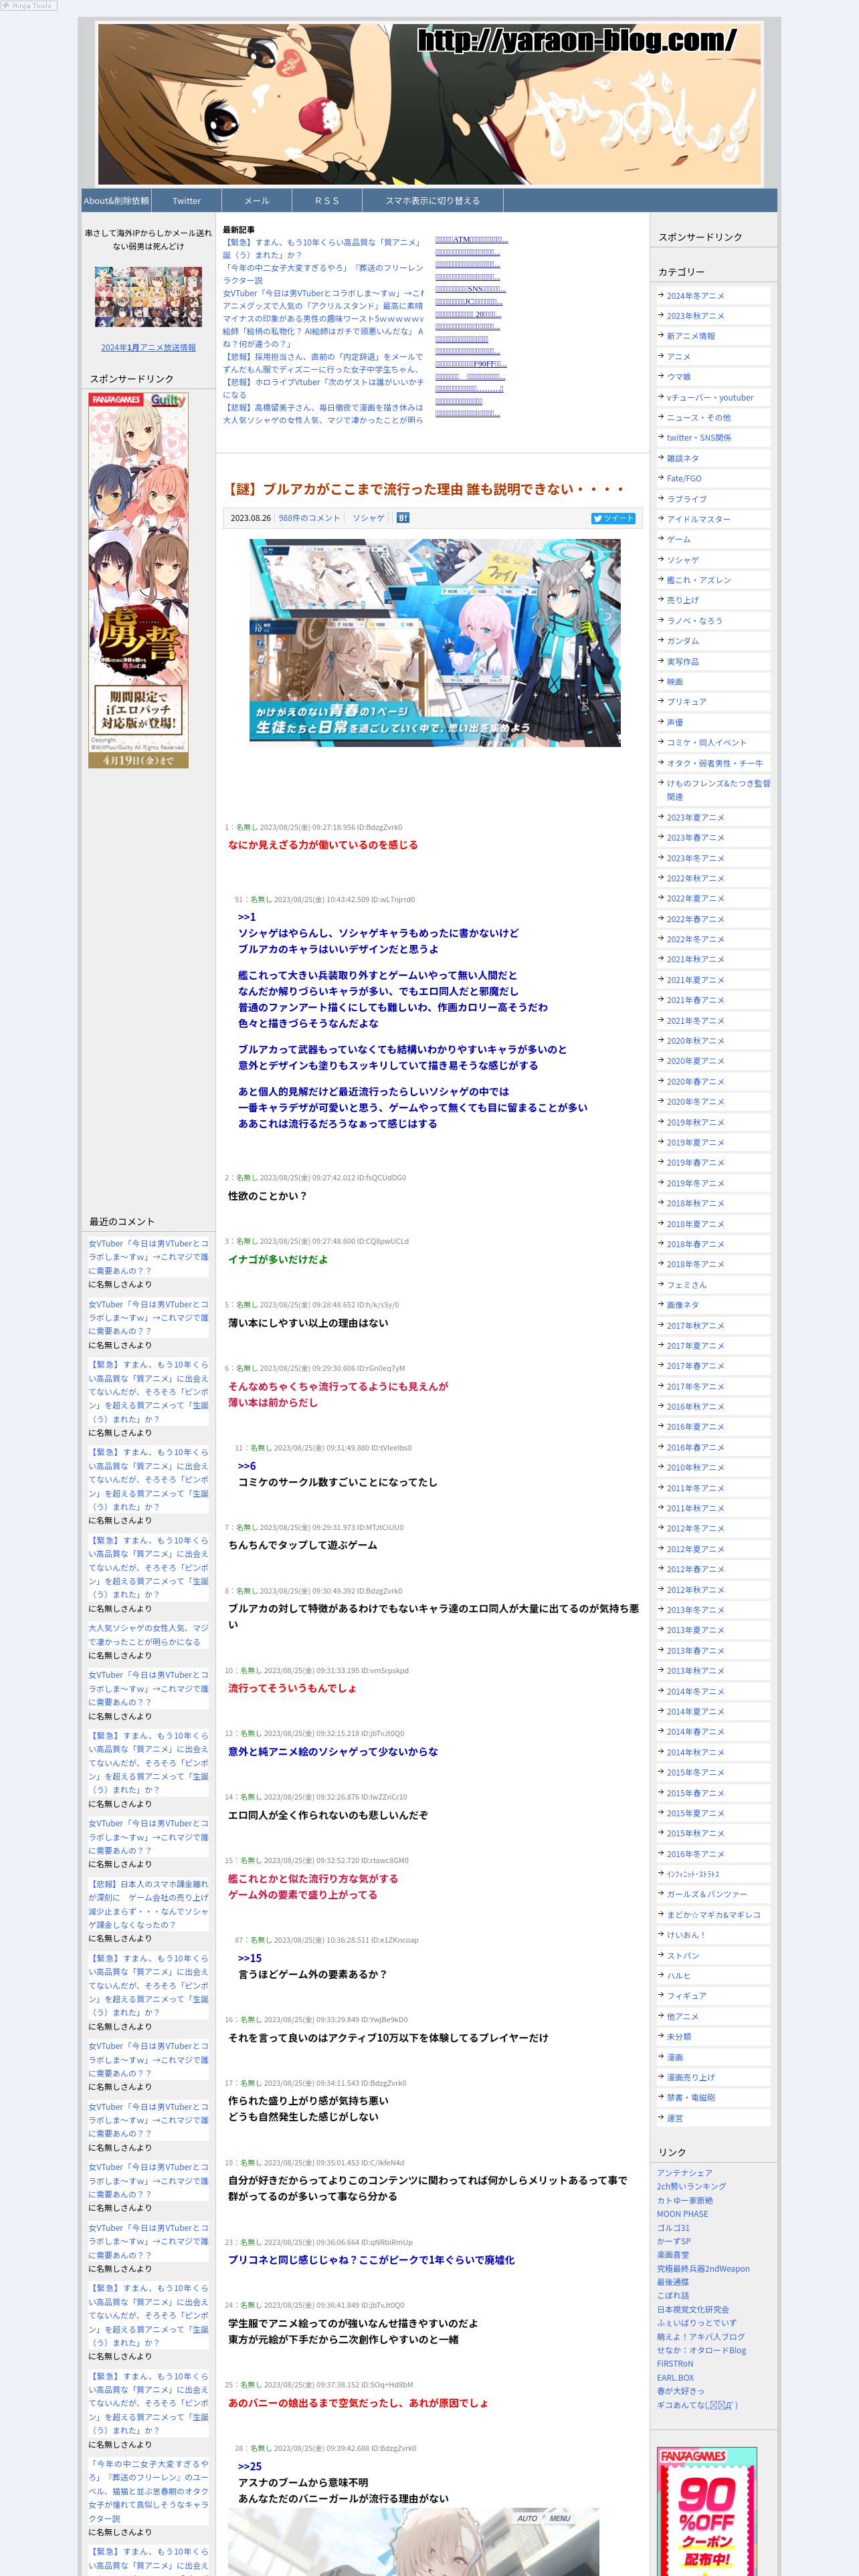Open category けいおん!
Screen dimensions: 859x2576
point(687,1935)
